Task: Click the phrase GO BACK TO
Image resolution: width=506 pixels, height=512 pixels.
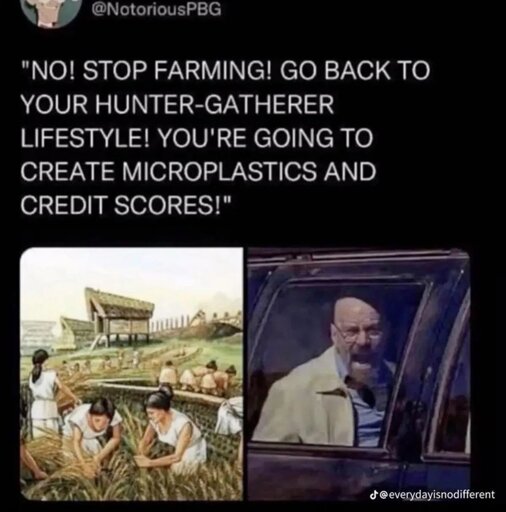Action: pos(355,71)
